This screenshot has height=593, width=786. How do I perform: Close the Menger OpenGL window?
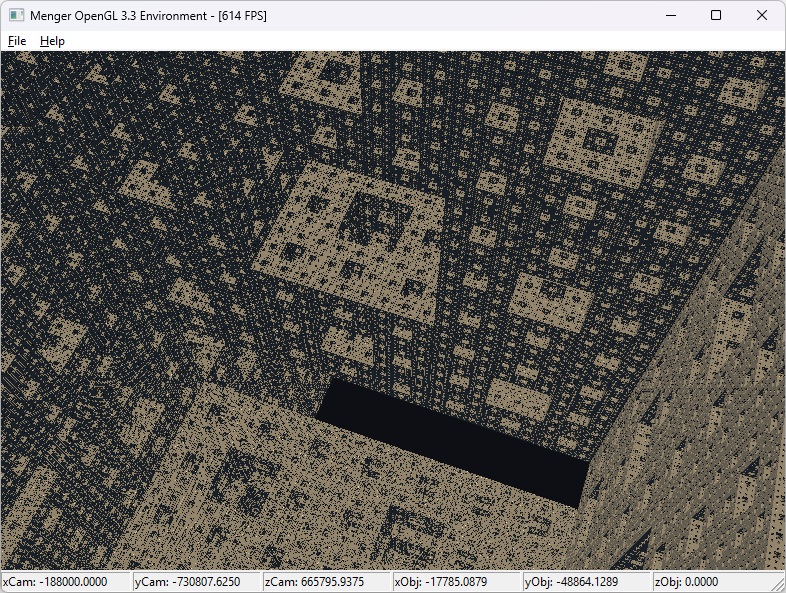point(762,16)
